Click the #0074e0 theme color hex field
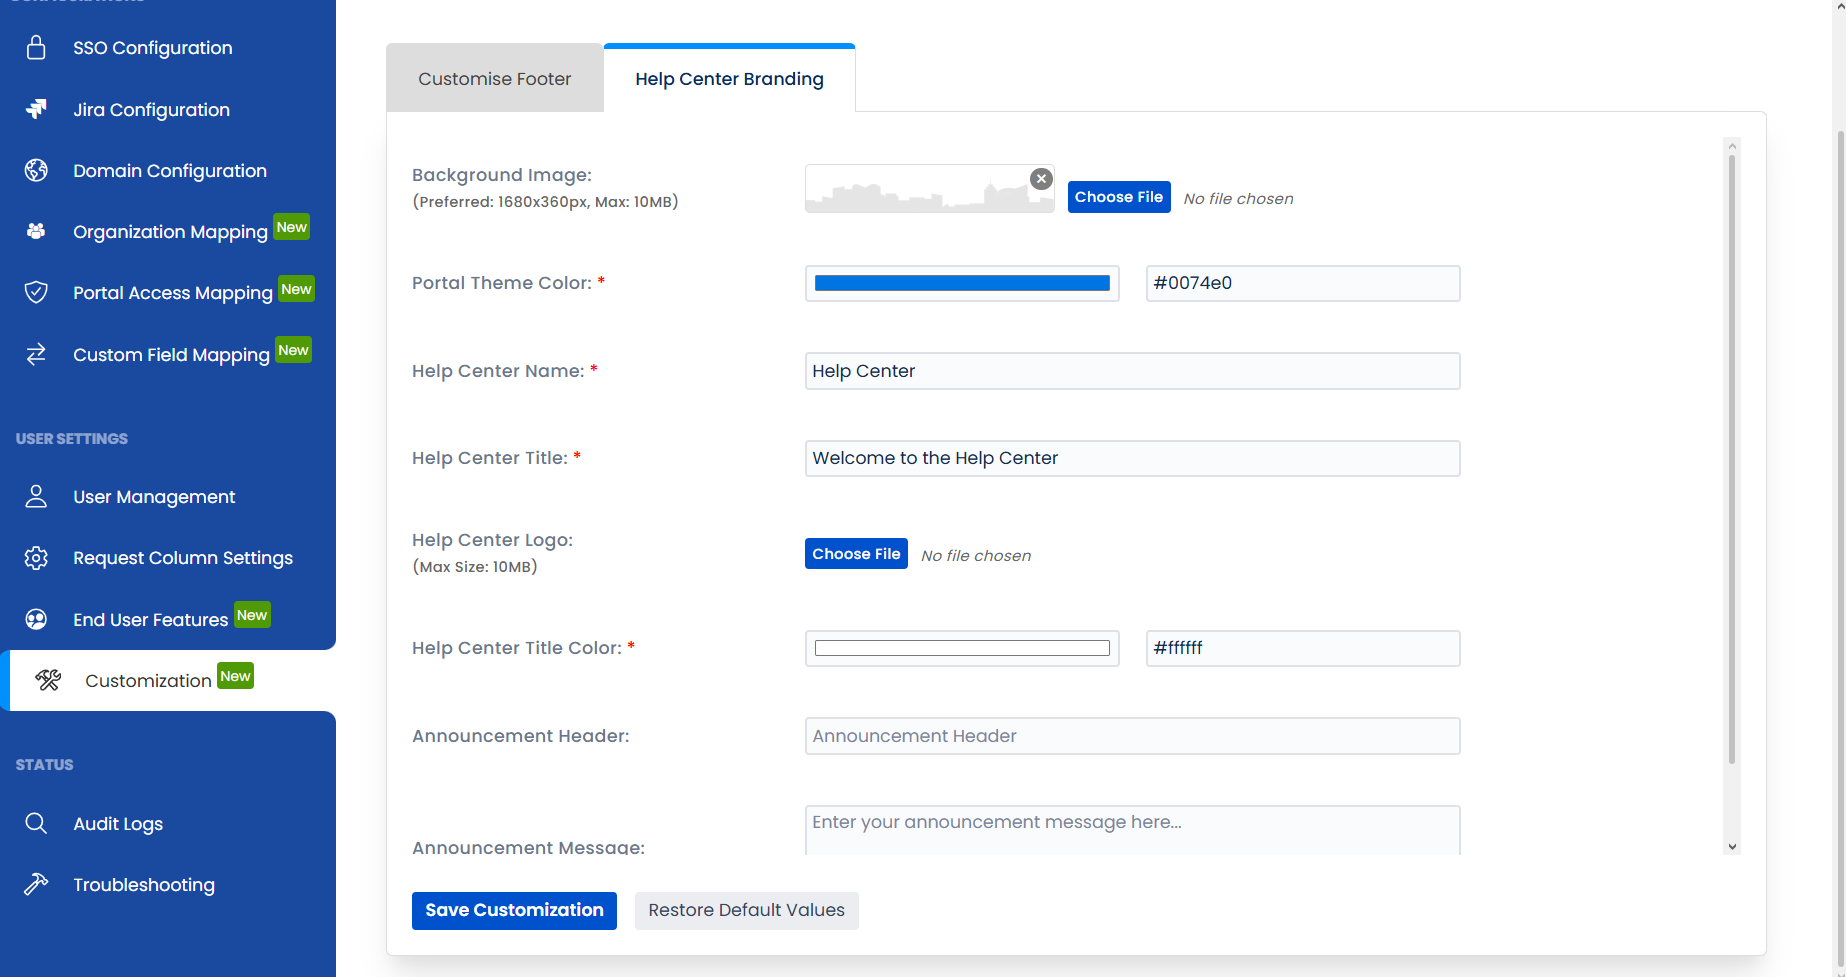The image size is (1846, 977). [1302, 283]
